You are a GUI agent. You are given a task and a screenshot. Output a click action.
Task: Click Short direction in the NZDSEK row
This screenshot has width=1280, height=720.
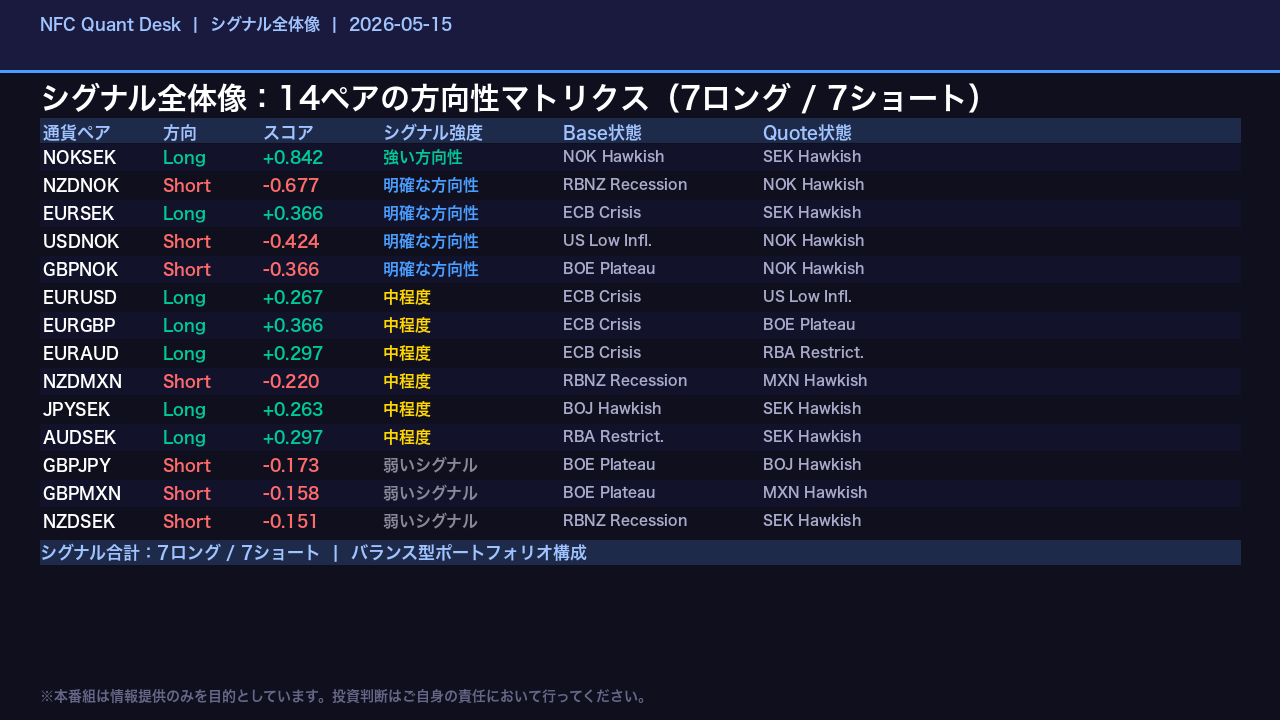[x=187, y=521]
